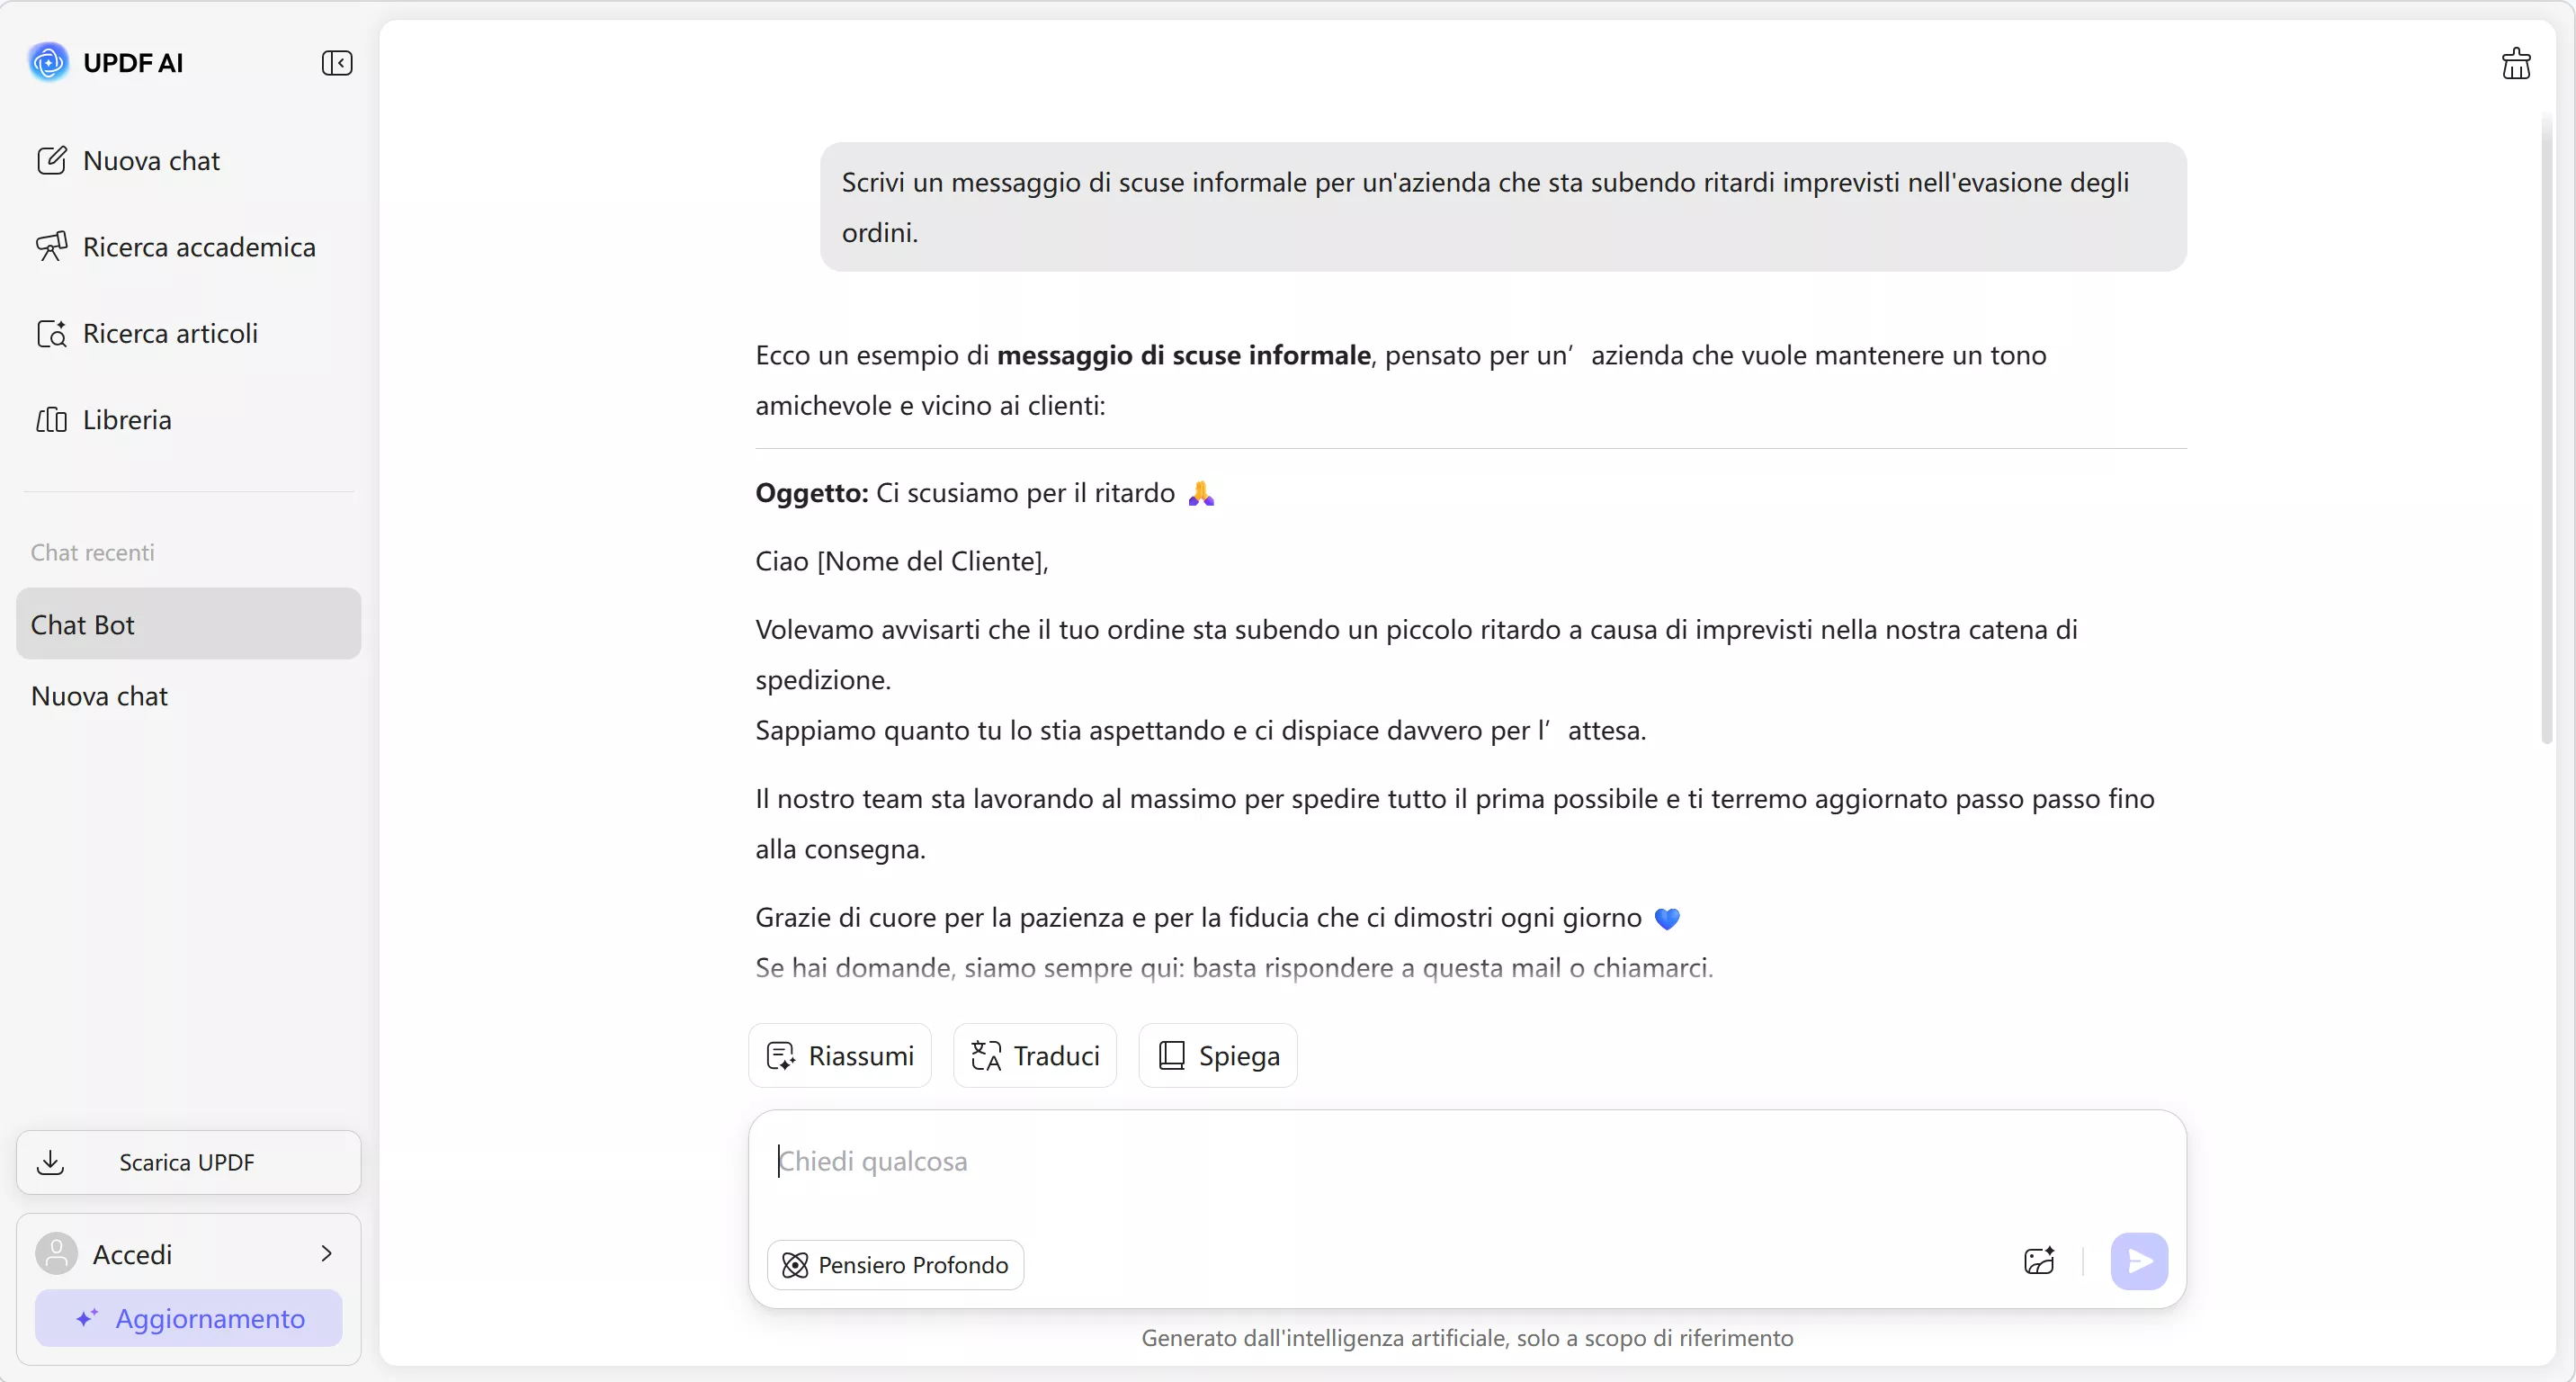
Task: Enable Pensiero Profondo mode
Action: coord(895,1264)
